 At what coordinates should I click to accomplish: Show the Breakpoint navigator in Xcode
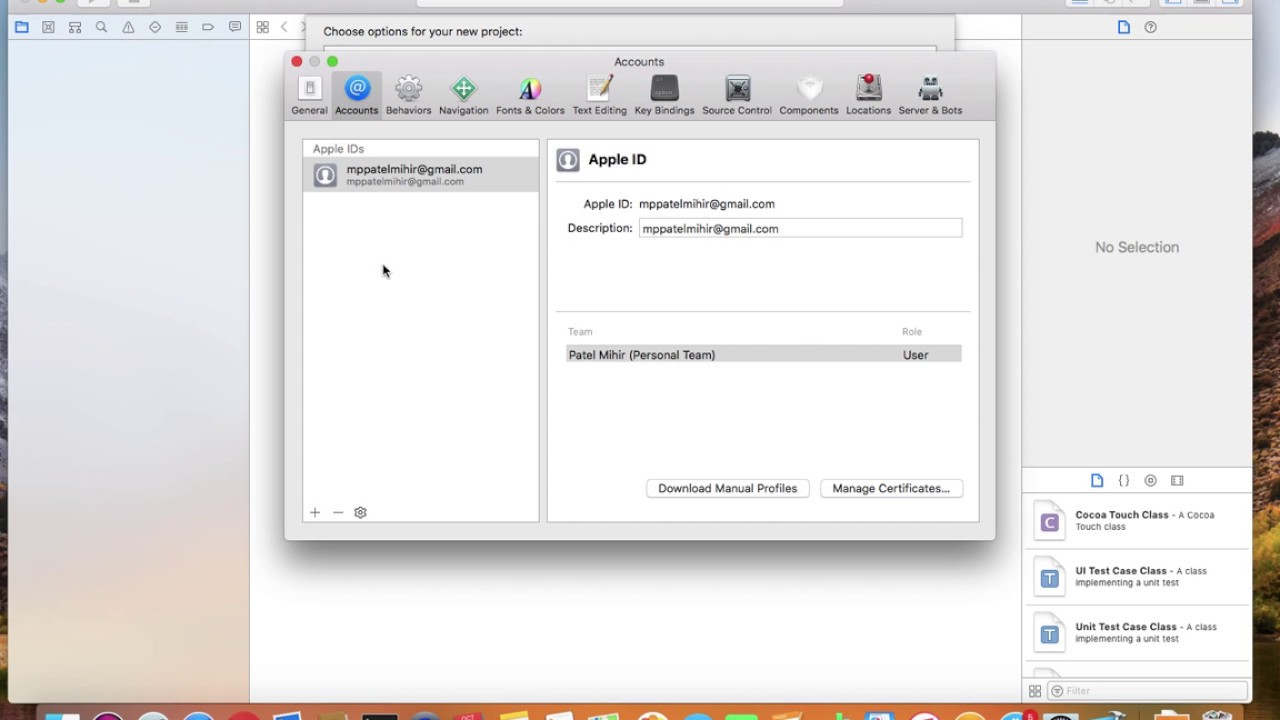tap(208, 27)
